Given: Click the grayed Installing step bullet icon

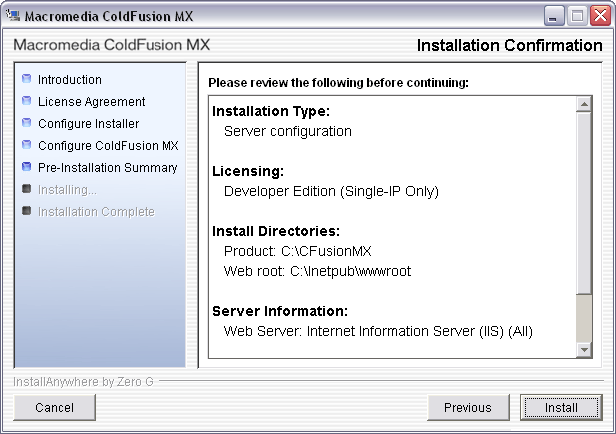Looking at the screenshot, I should (27, 189).
